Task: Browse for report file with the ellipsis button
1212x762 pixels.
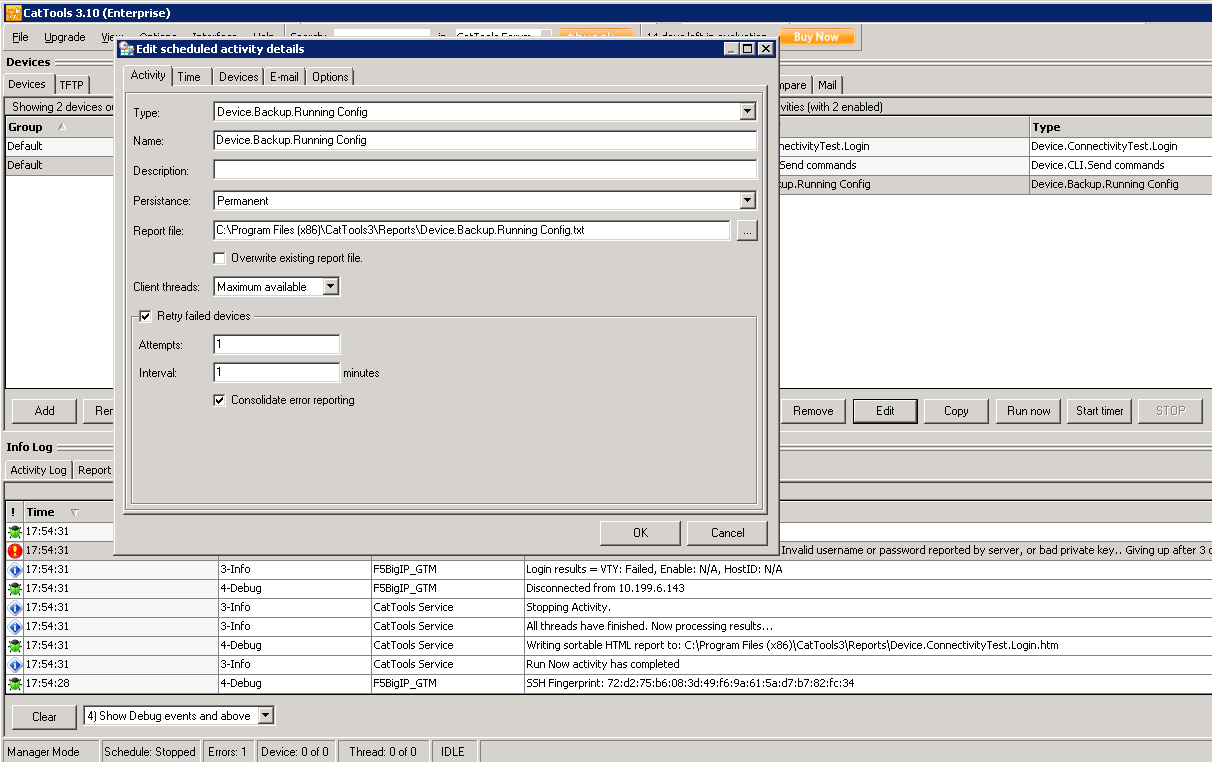Action: [x=747, y=231]
